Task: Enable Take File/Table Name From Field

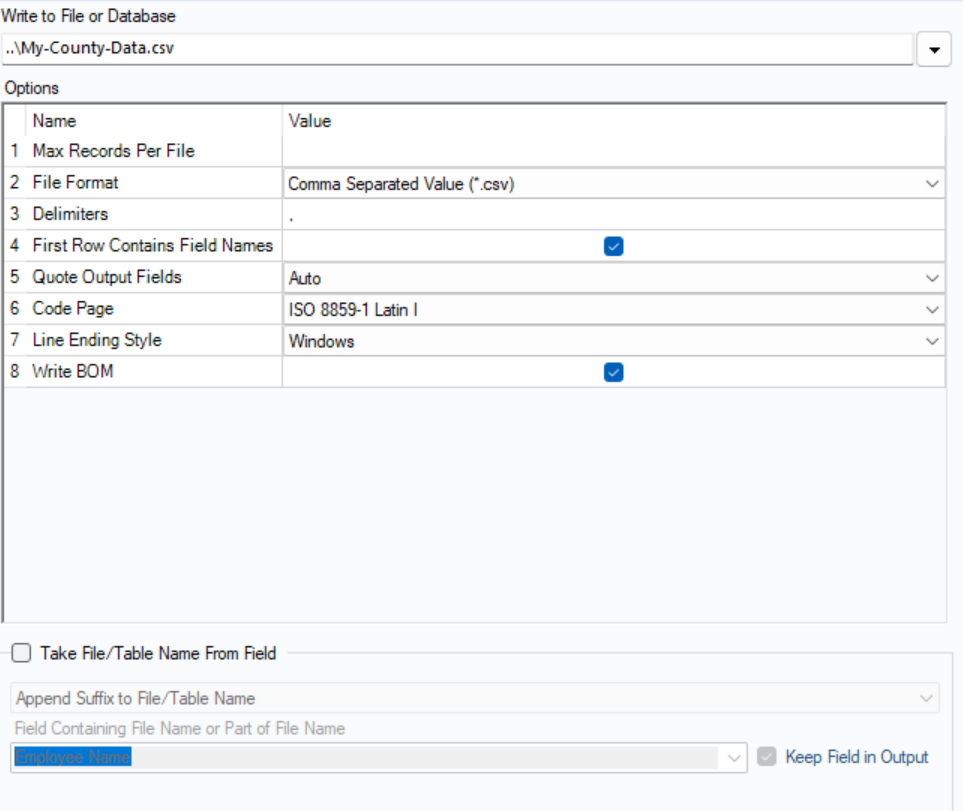Action: click(x=21, y=653)
